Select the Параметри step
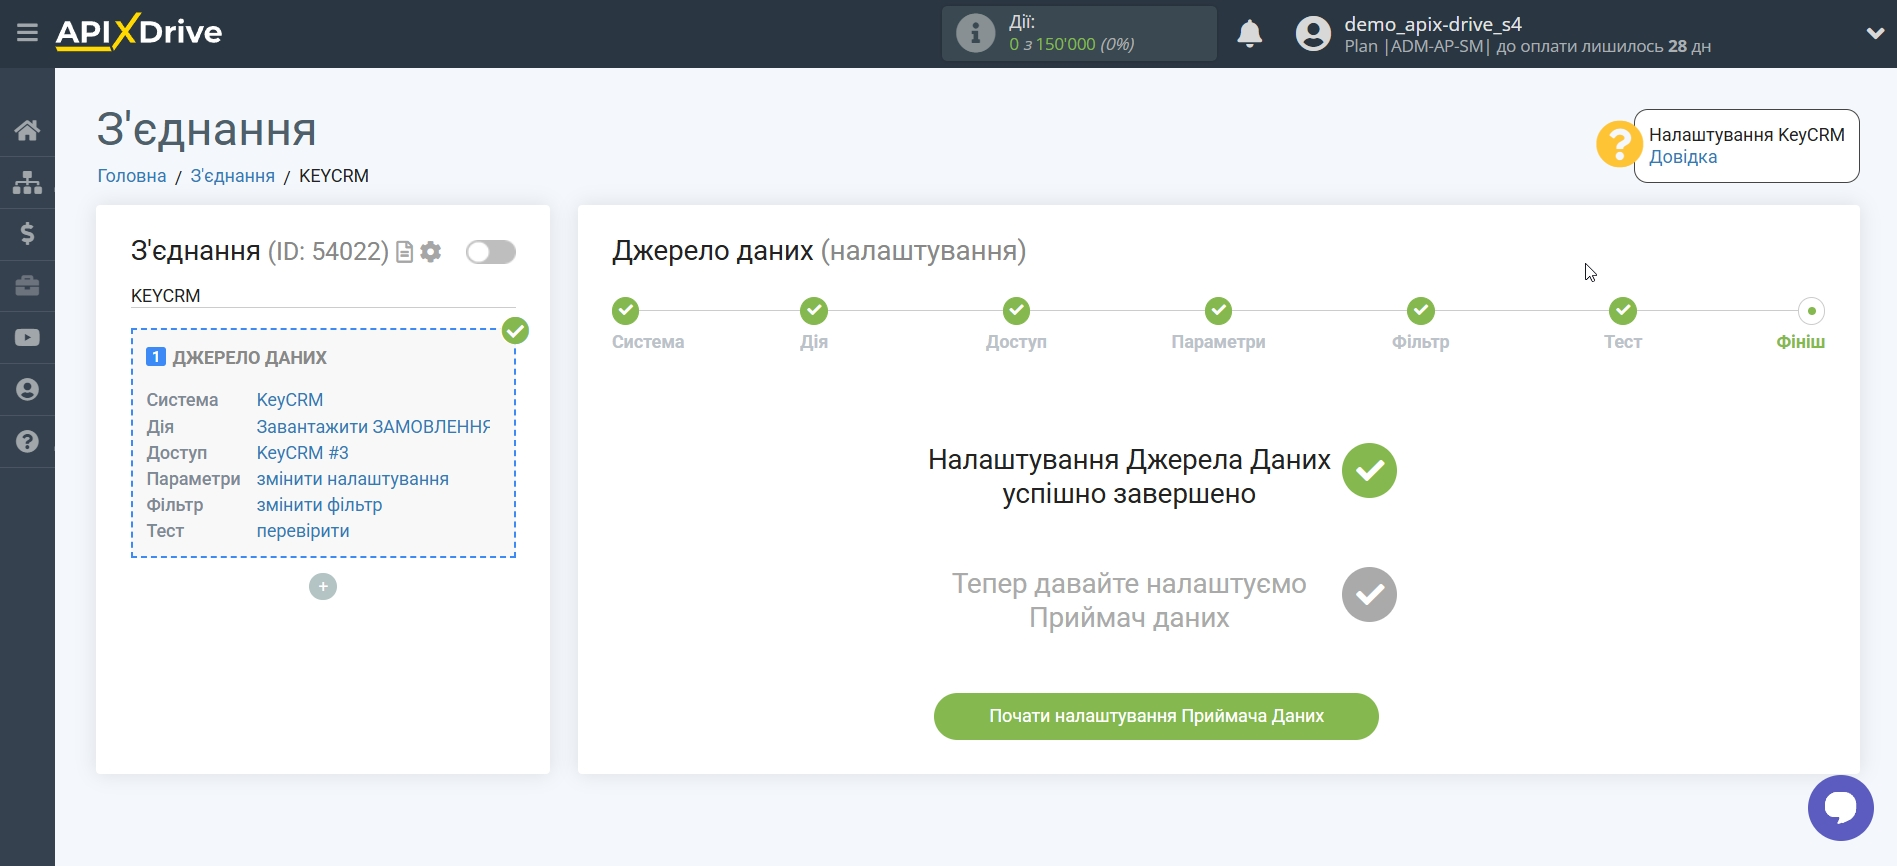The width and height of the screenshot is (1897, 866). click(1218, 311)
